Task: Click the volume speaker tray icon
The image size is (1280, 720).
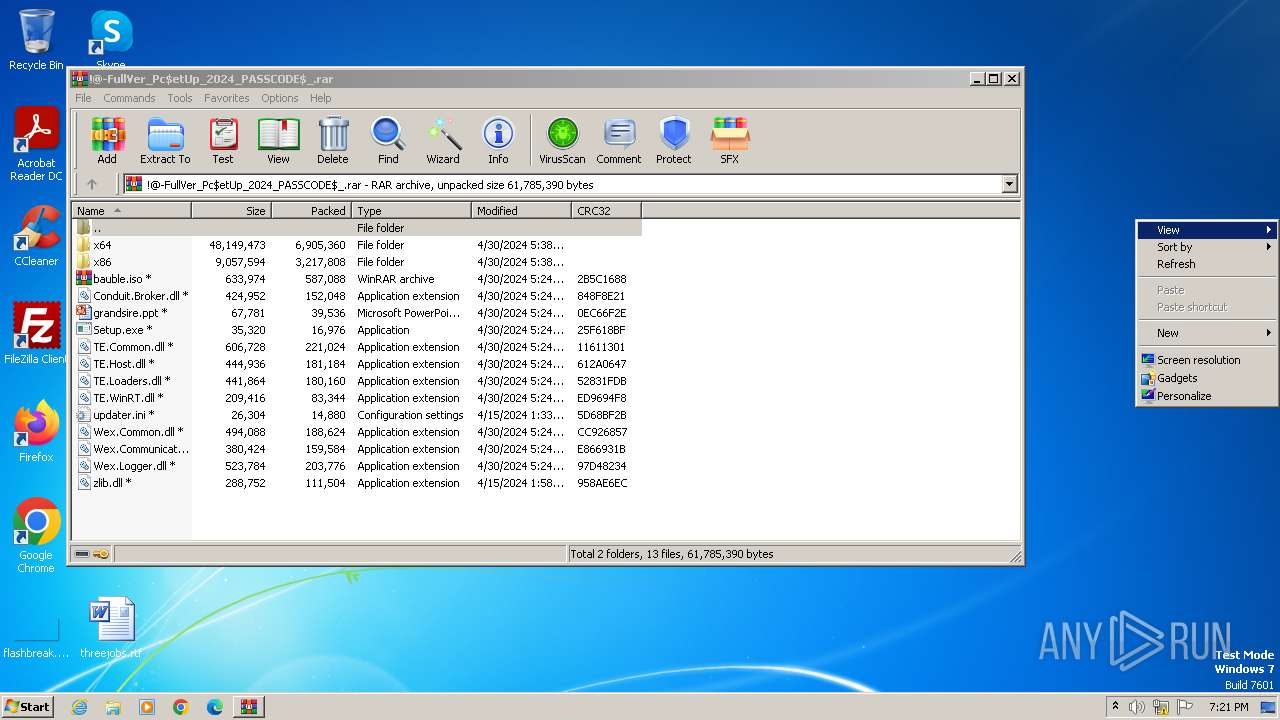Action: click(1137, 707)
